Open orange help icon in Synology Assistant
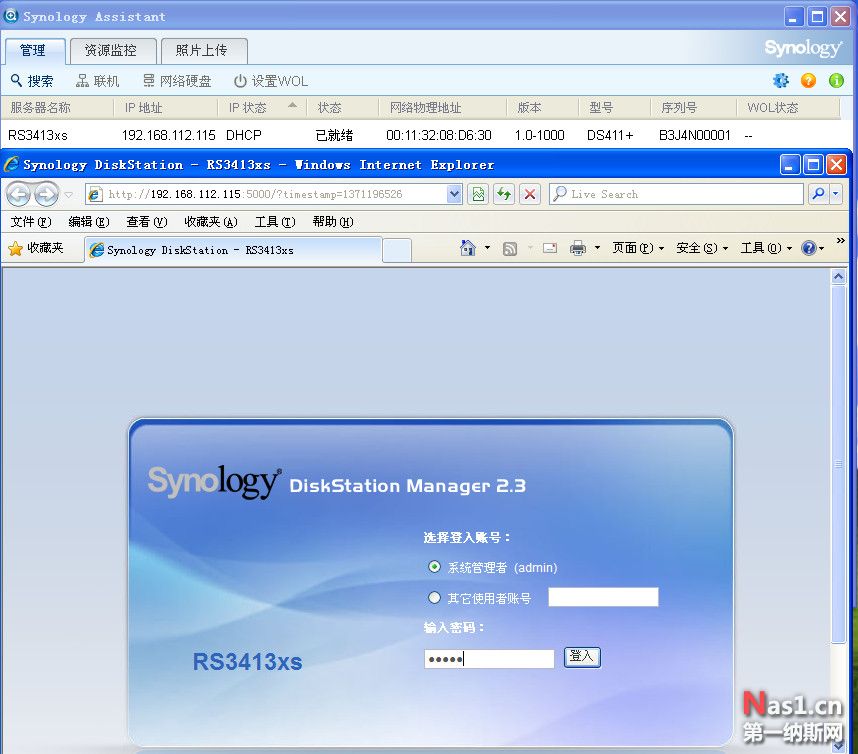 (x=808, y=80)
